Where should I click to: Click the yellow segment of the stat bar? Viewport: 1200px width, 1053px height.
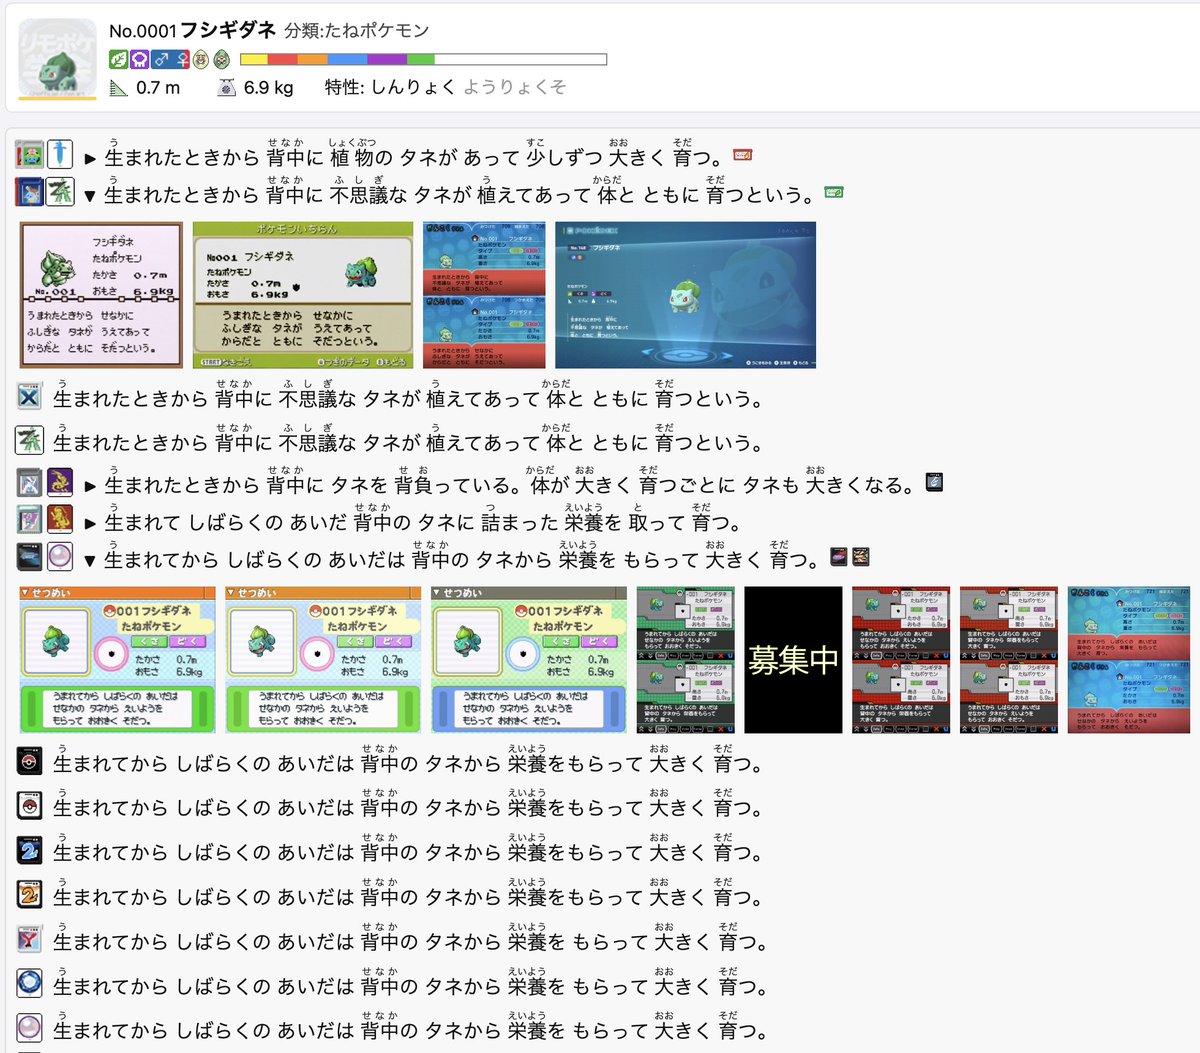(x=254, y=60)
